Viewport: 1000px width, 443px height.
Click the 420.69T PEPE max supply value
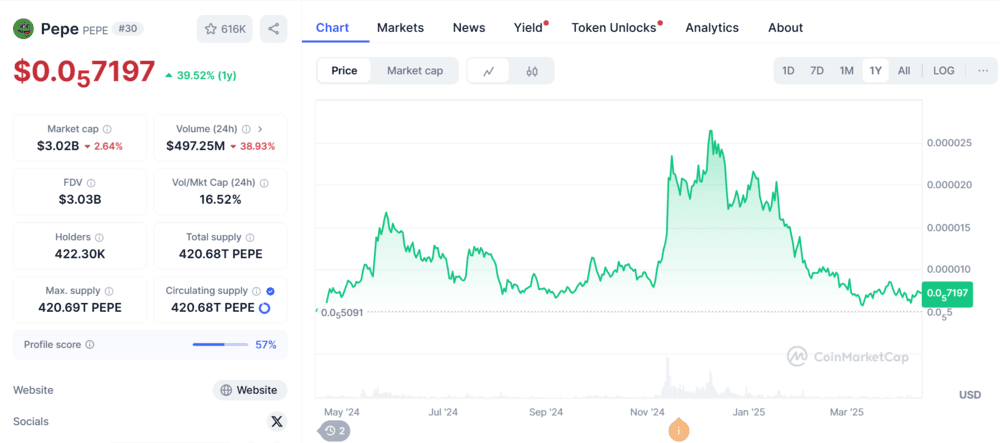click(80, 308)
